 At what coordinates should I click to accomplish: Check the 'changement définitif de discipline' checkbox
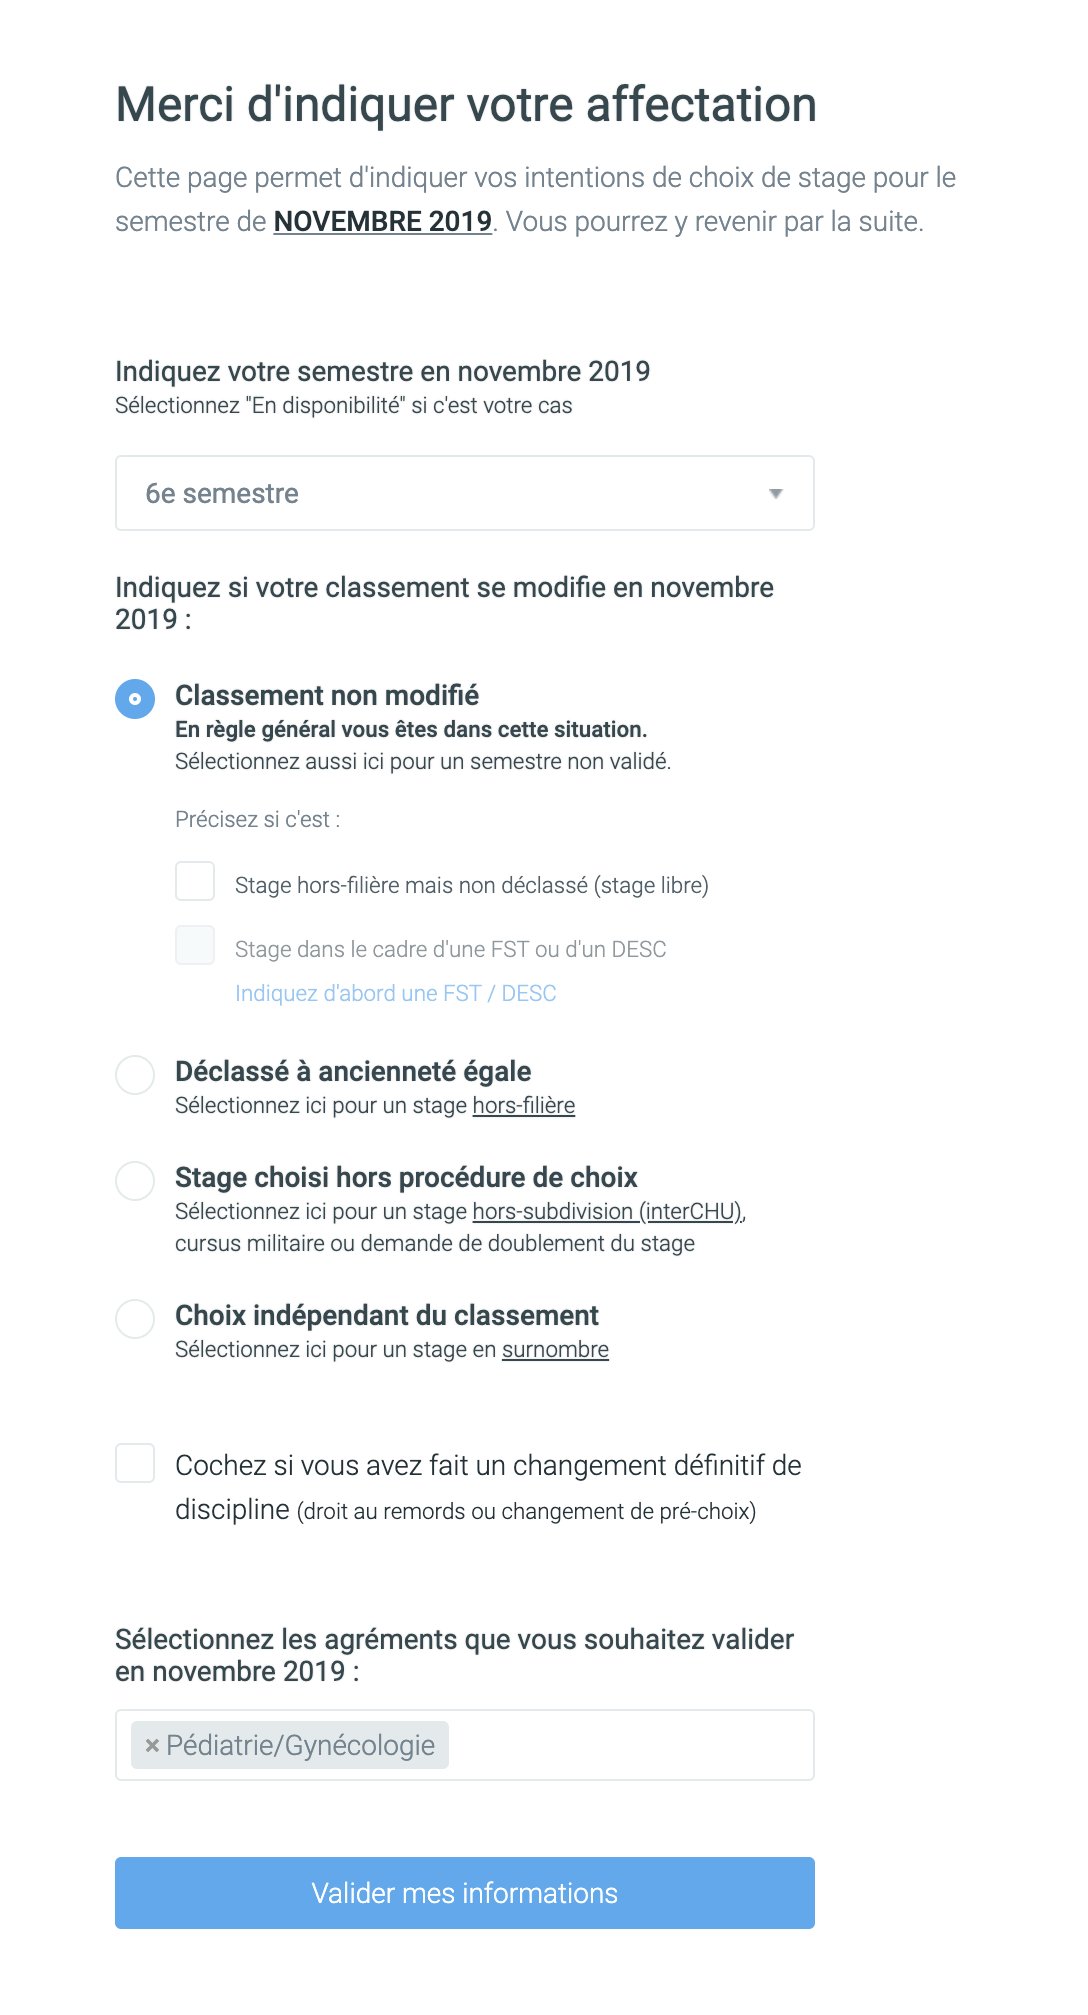click(x=135, y=1463)
